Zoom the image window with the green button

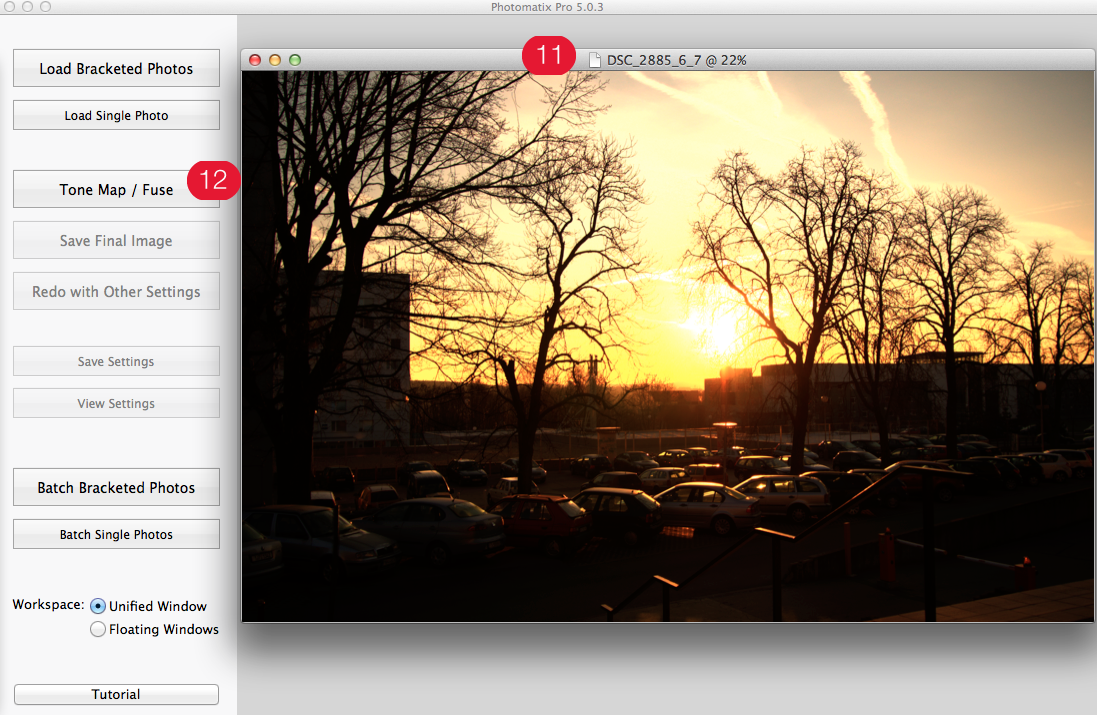(295, 60)
